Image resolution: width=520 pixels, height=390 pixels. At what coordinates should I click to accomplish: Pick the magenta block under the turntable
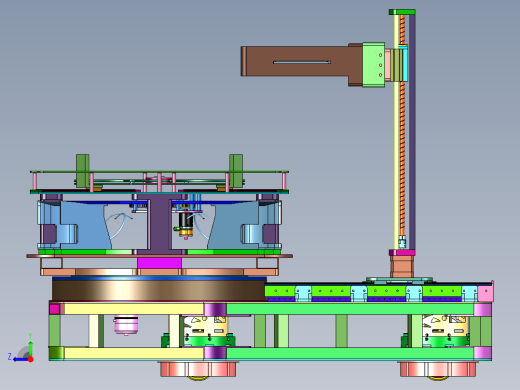pos(160,263)
